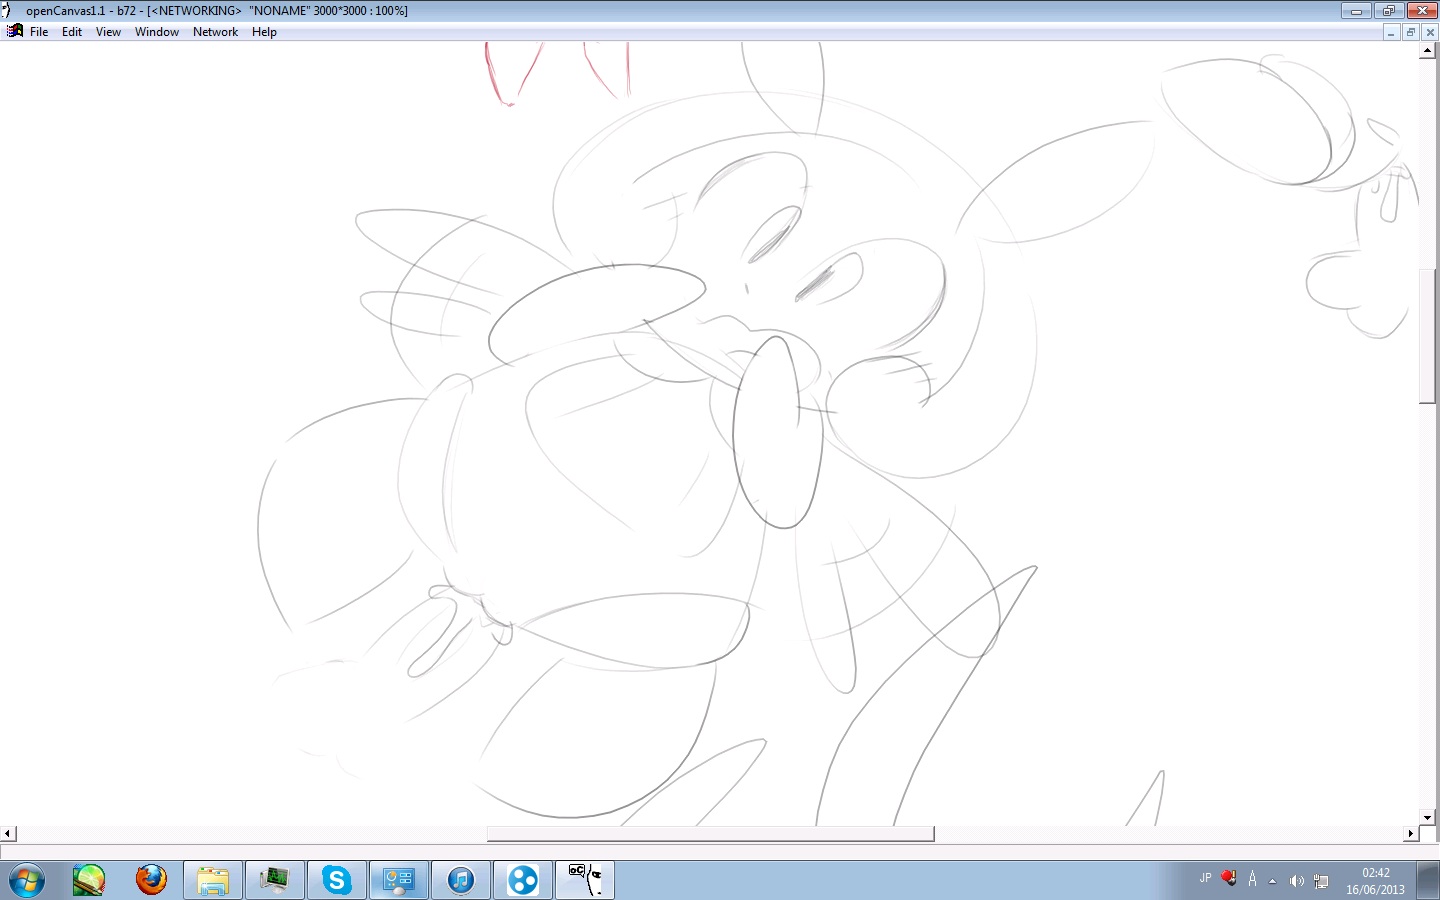Open the Help menu
Viewport: 1440px width, 900px height.
264,32
